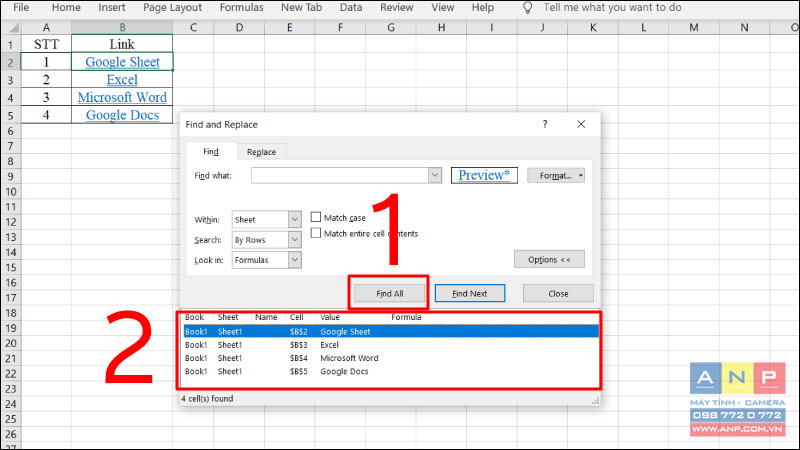Enable the Match case checkbox

pyautogui.click(x=316, y=217)
